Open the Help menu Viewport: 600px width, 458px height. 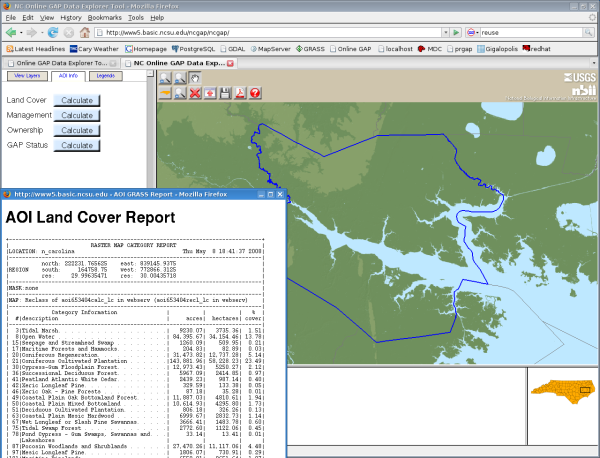pos(157,18)
